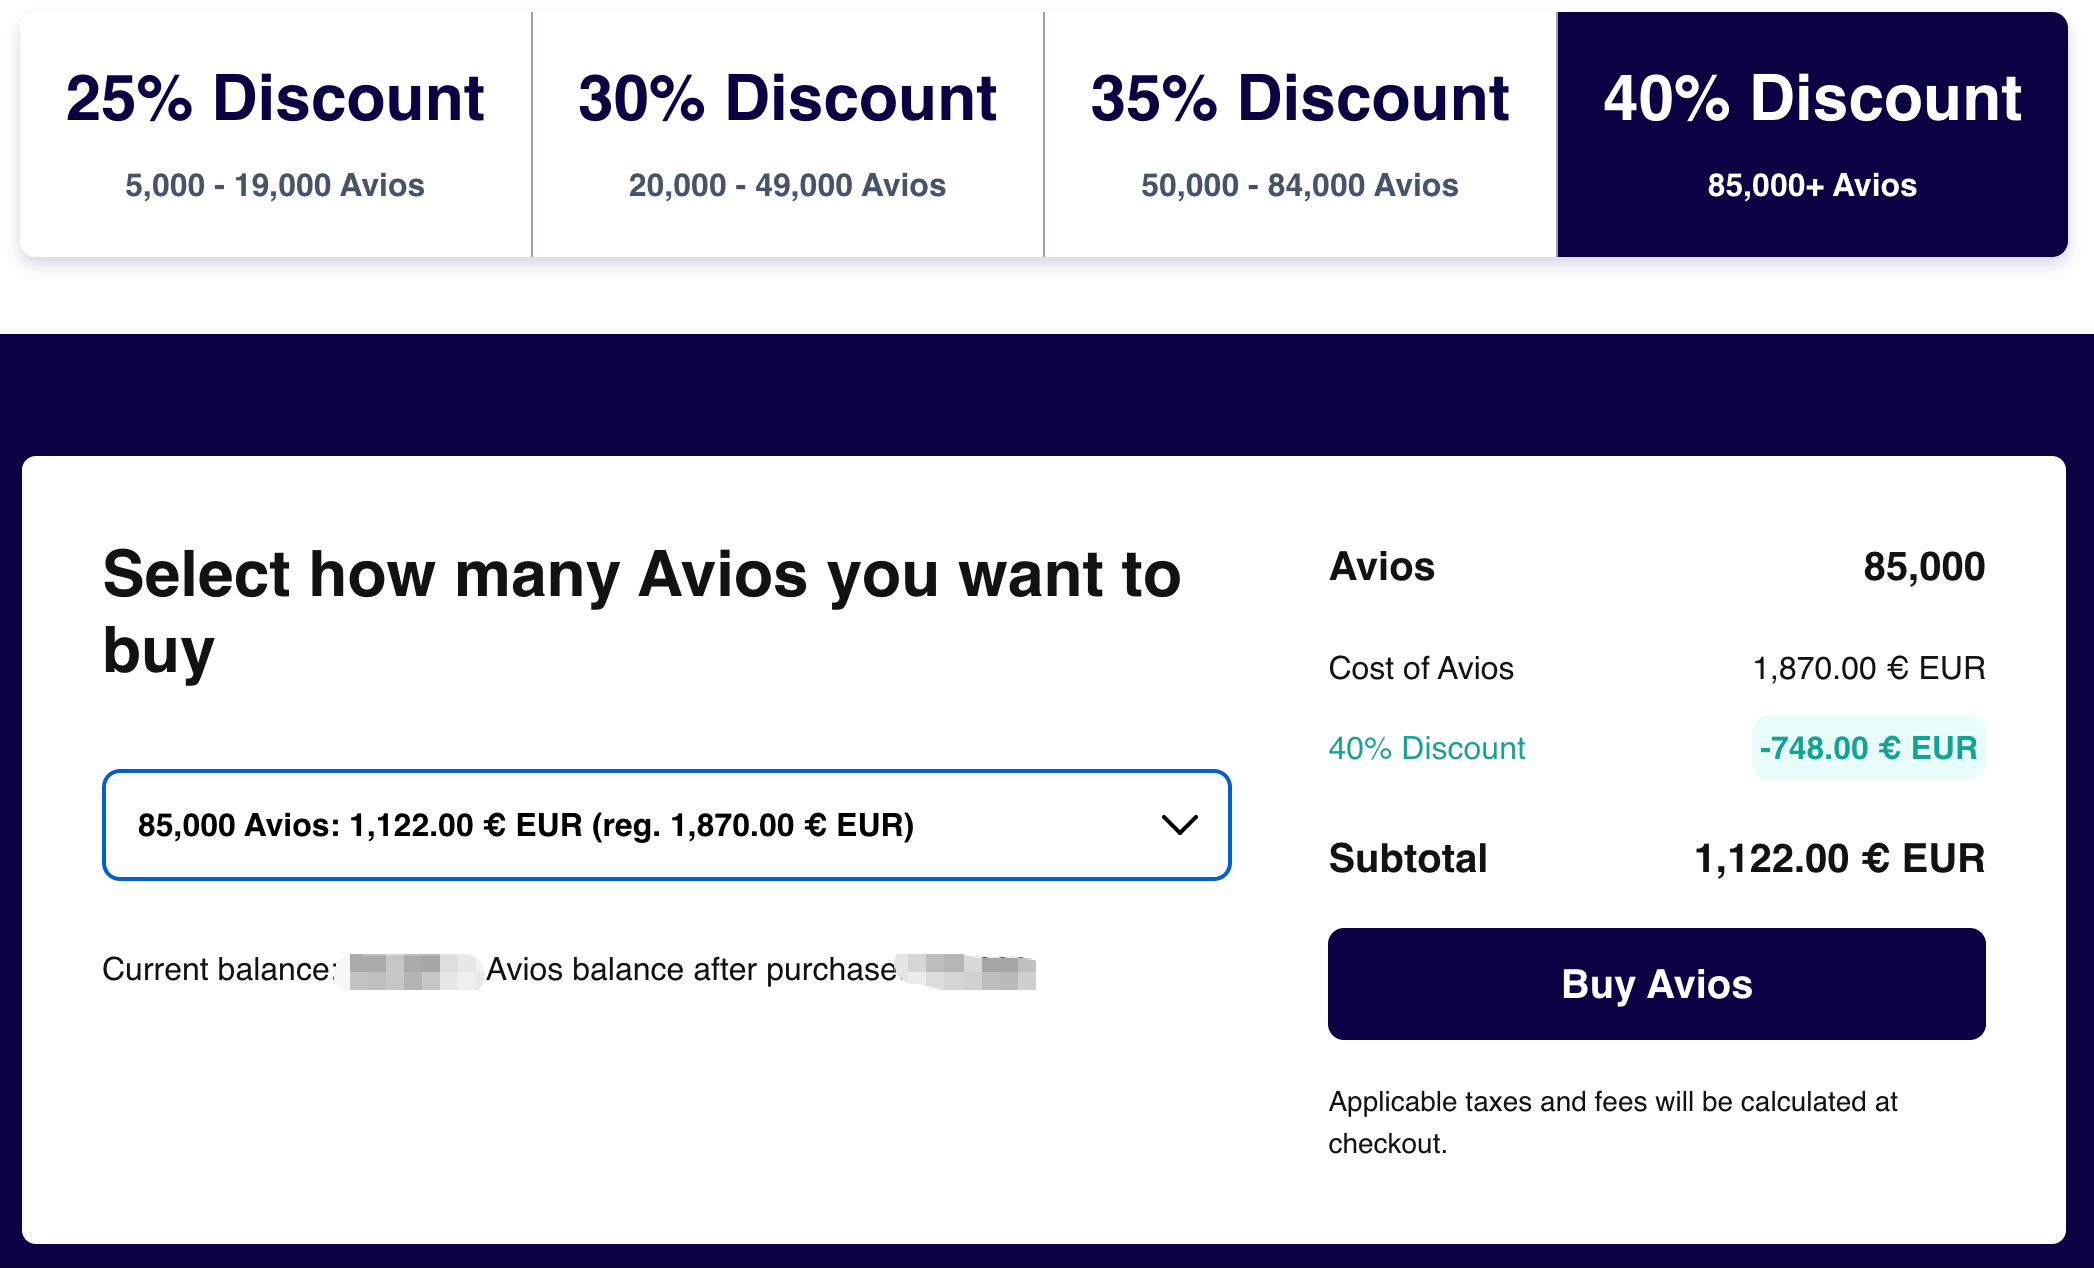Viewport: 2094px width, 1268px height.
Task: Pick the highlighted 40% Discount tier heading
Action: (1812, 99)
